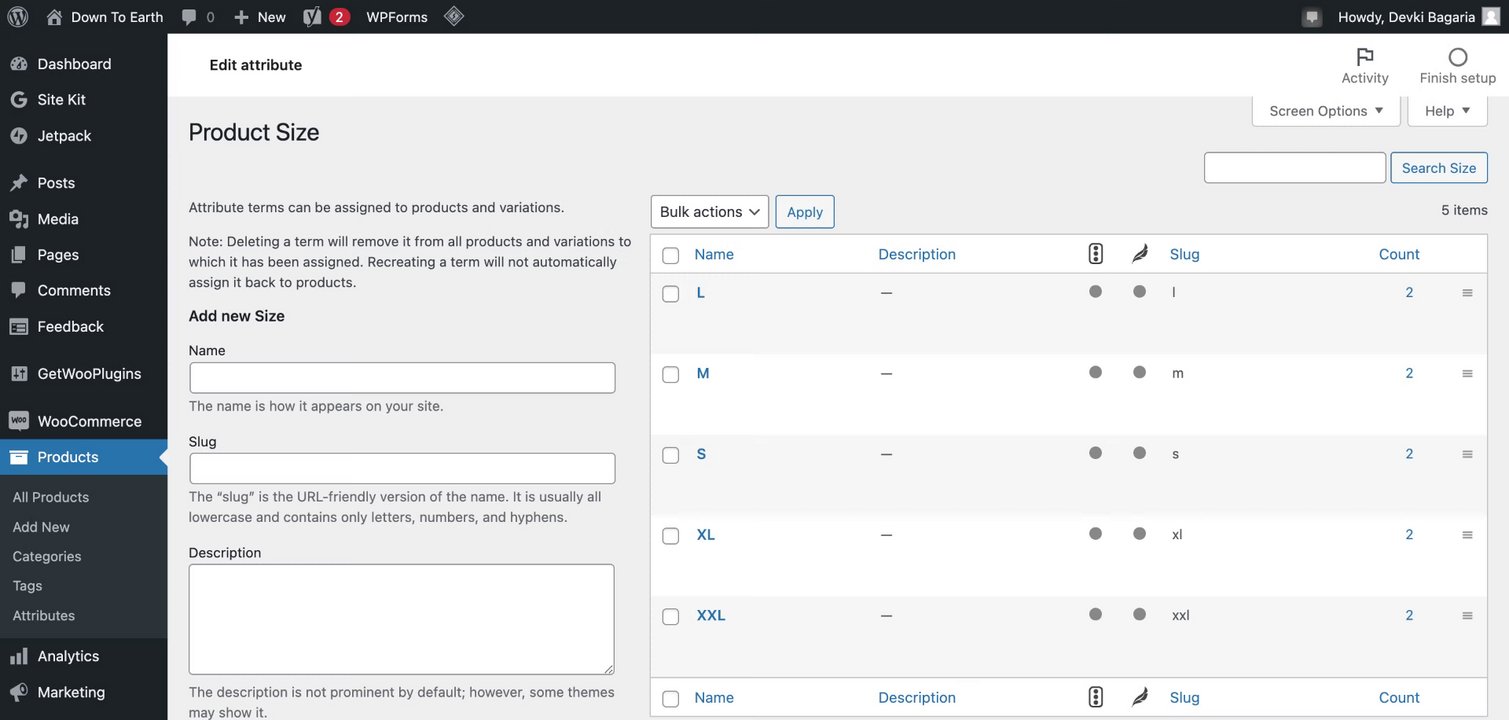Screen dimensions: 1509x720
Task: Click the Yoast SEO score column icon
Action: 1095,254
